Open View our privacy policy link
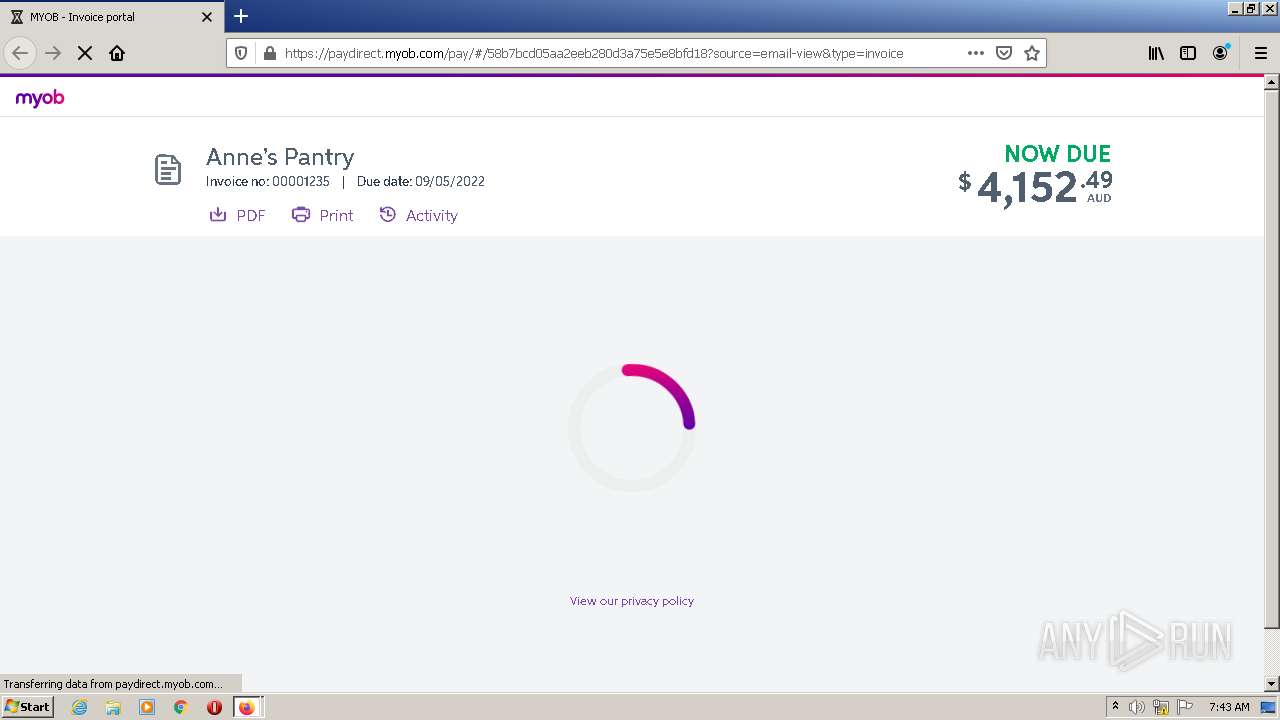This screenshot has height=720, width=1280. tap(632, 601)
